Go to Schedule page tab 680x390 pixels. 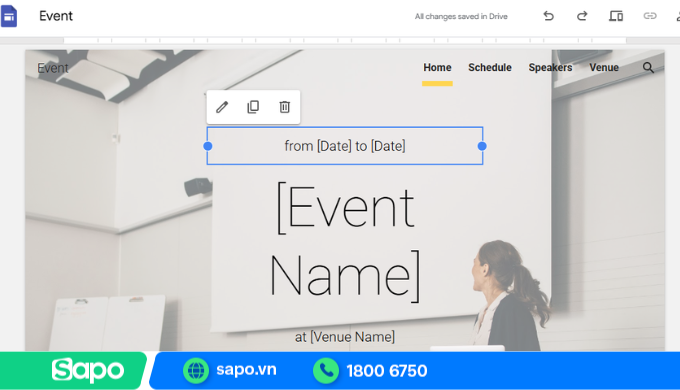click(x=490, y=68)
